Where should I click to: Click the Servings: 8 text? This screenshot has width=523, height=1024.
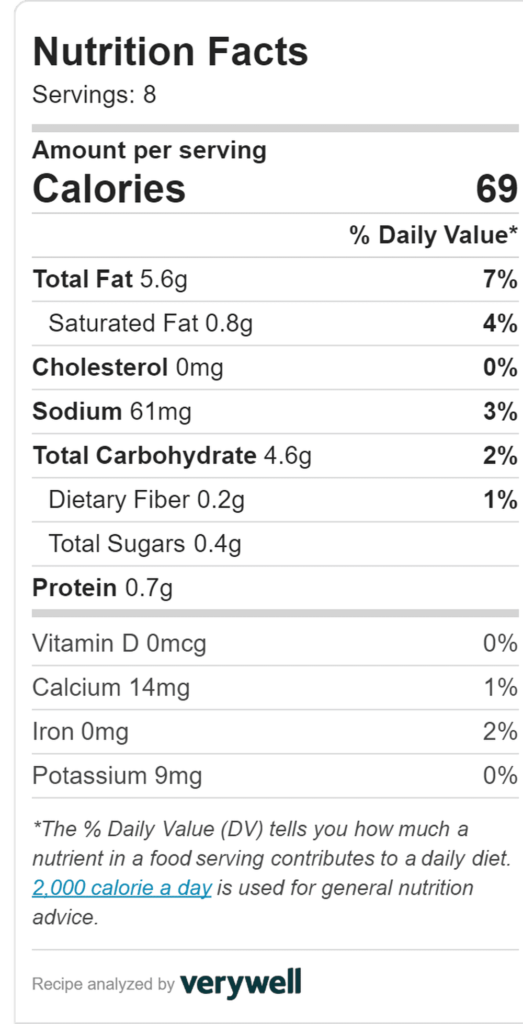point(94,95)
